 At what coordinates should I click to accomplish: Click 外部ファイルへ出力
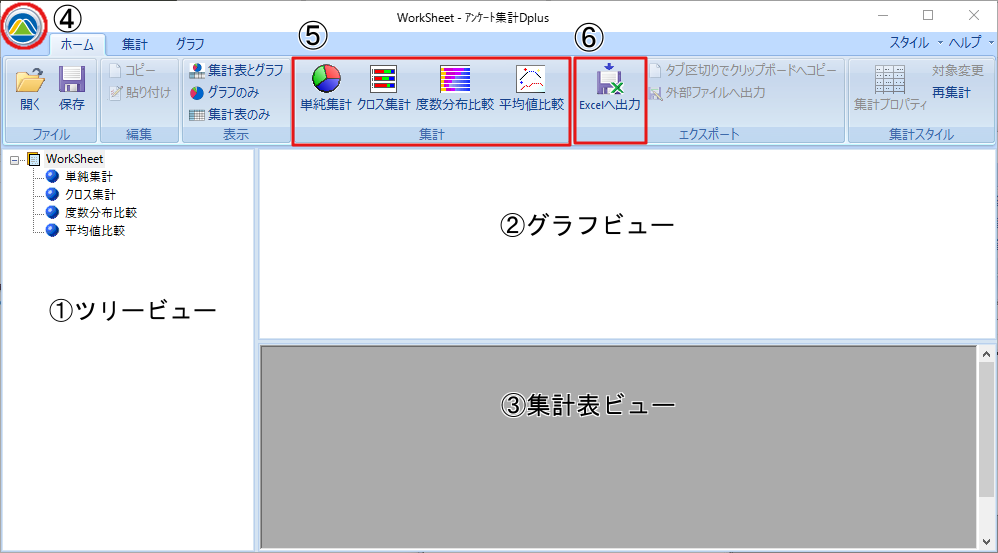707,93
